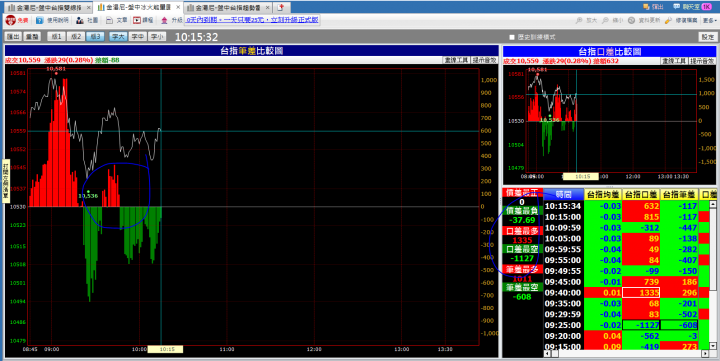The image size is (720, 361).
Task: Click the 彈出 pop-out window icon
Action: click(646, 6)
